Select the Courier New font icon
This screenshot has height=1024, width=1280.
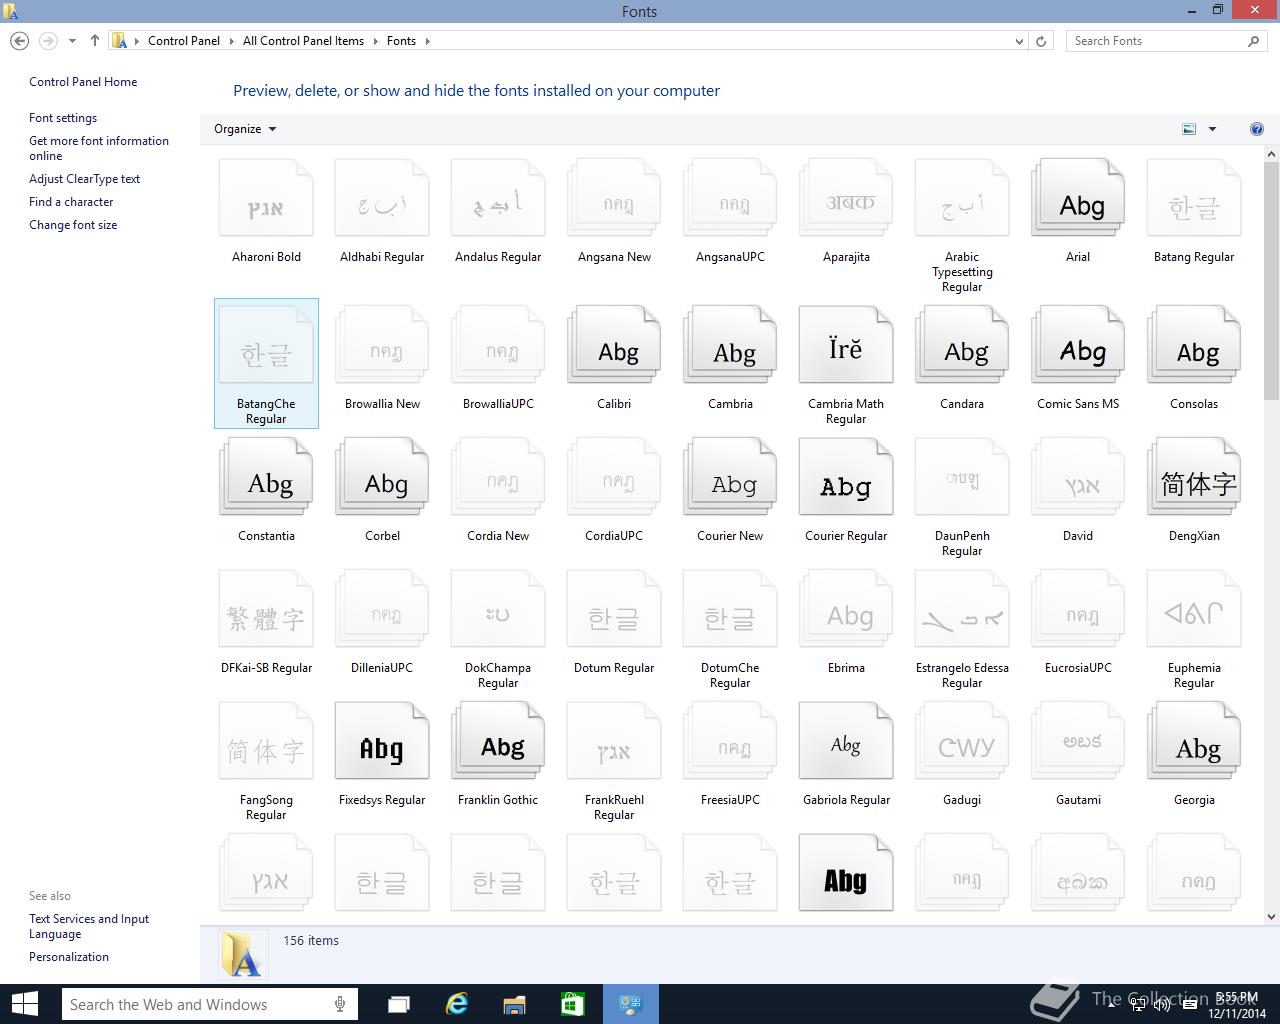click(730, 477)
